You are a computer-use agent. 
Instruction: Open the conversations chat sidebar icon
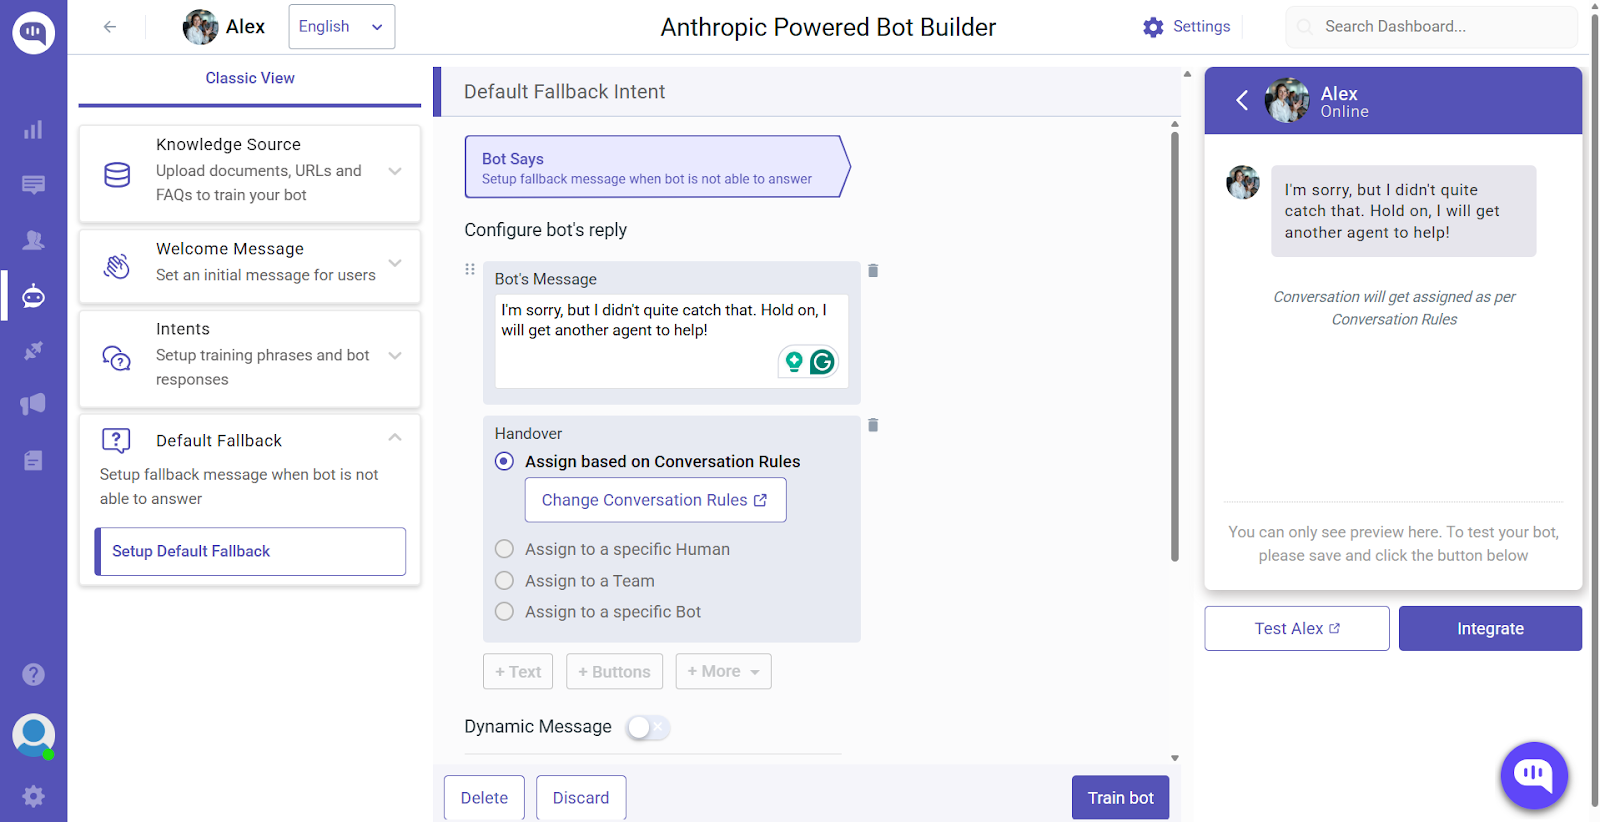click(33, 185)
